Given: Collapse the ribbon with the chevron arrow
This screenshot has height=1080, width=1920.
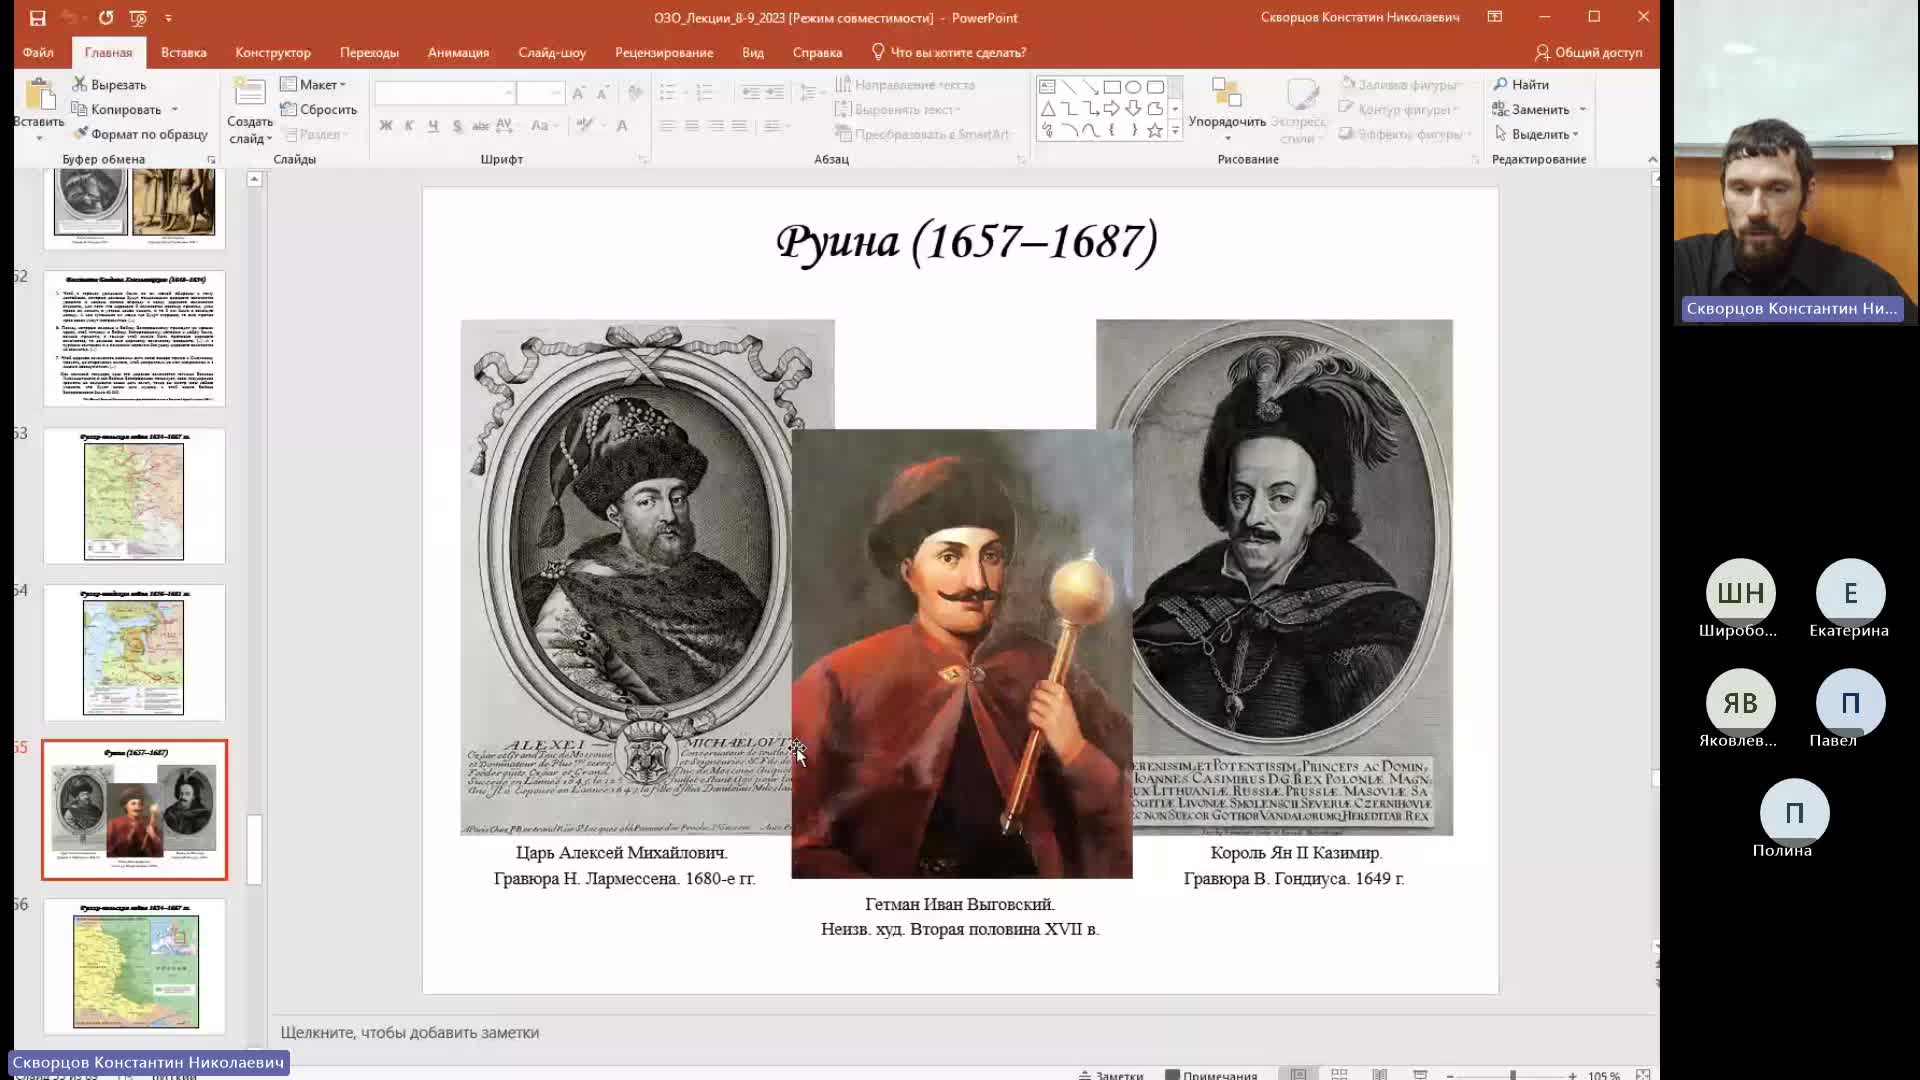Looking at the screenshot, I should [x=1652, y=159].
